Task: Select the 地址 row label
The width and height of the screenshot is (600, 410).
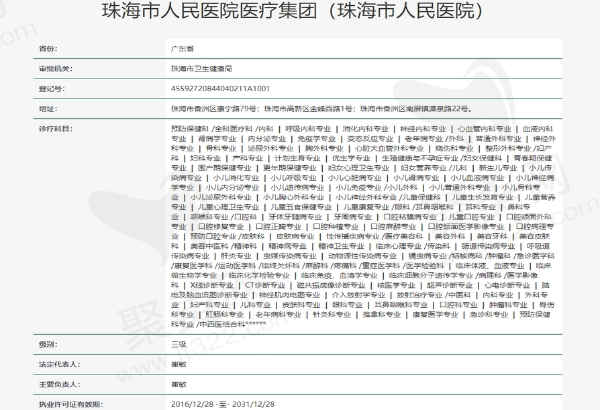Action: point(48,109)
